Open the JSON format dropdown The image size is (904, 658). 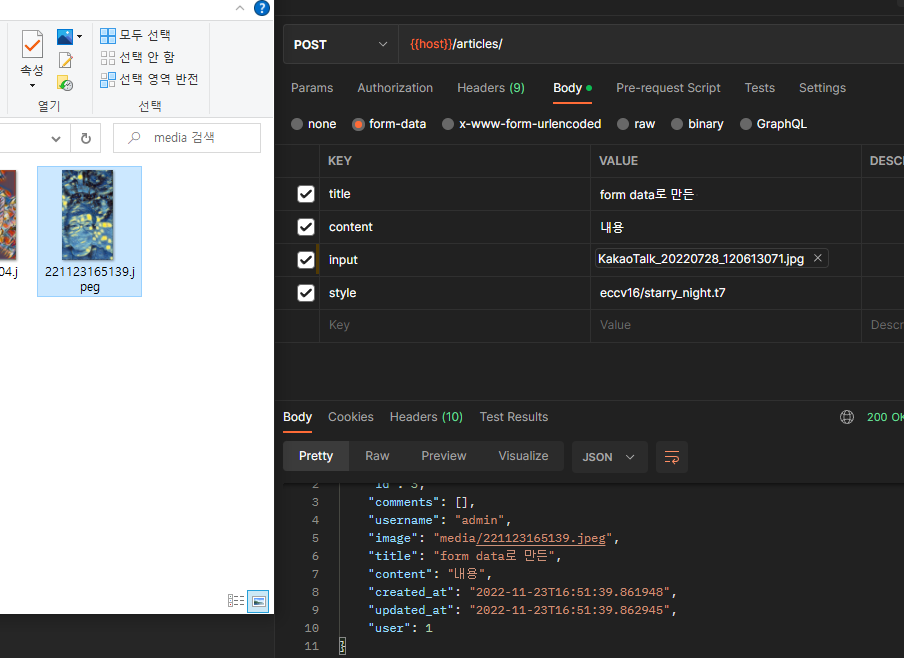click(x=609, y=457)
